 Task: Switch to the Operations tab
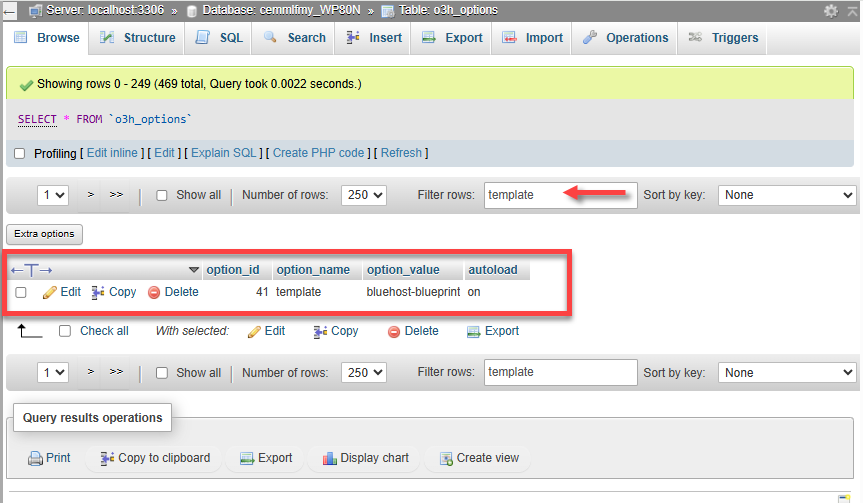pos(624,37)
